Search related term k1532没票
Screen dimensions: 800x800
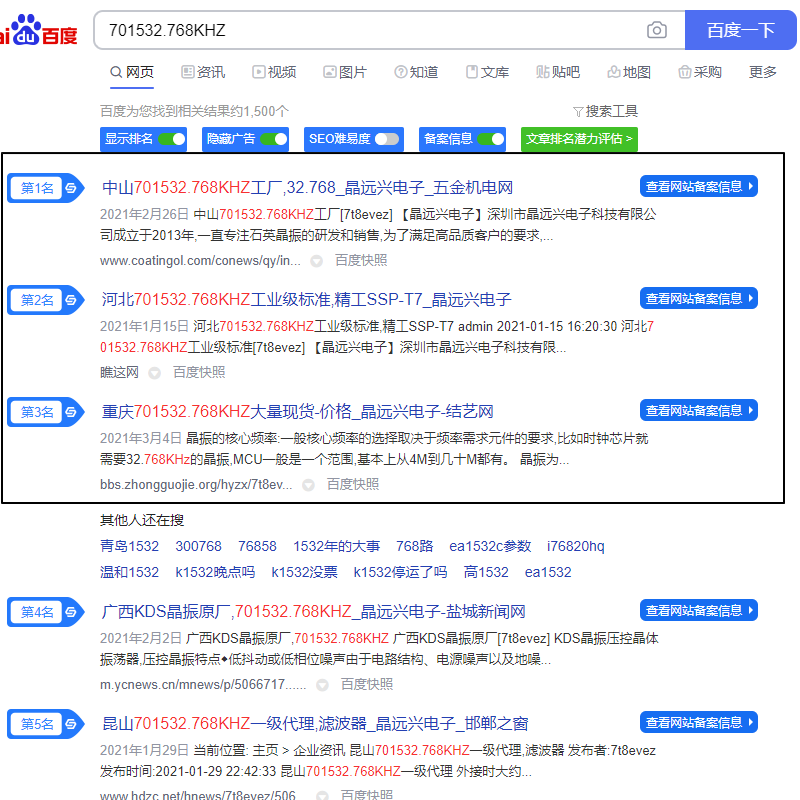304,572
